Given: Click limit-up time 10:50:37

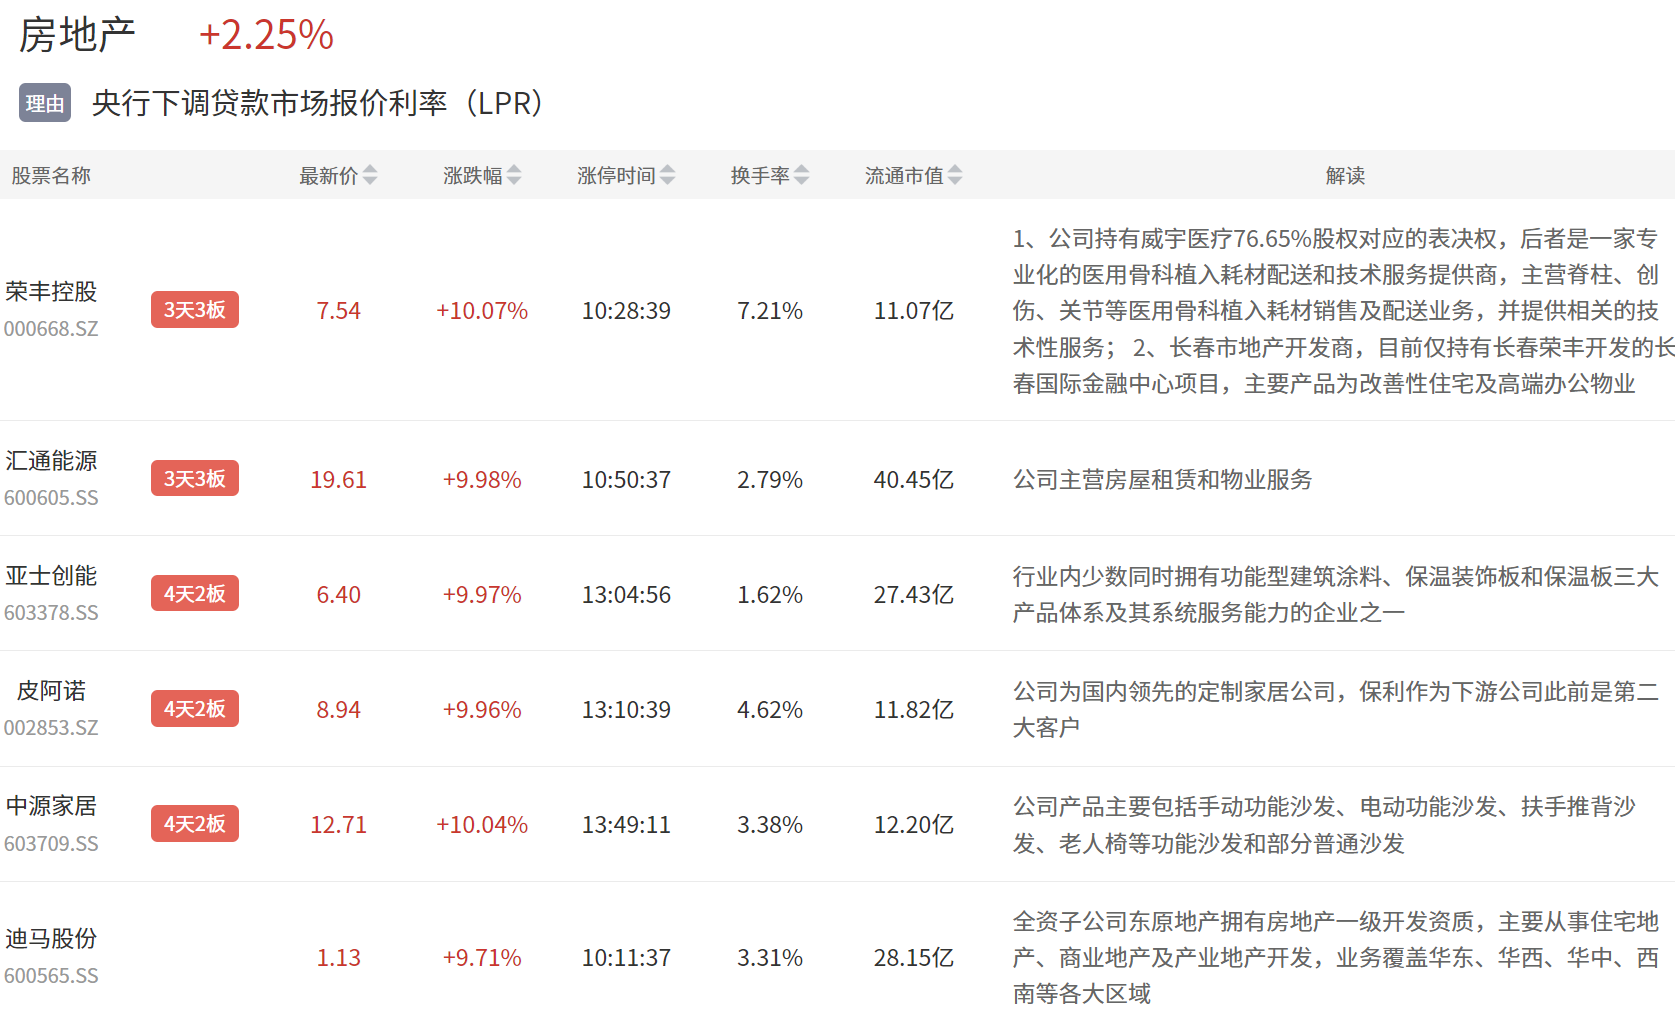Looking at the screenshot, I should [x=626, y=480].
